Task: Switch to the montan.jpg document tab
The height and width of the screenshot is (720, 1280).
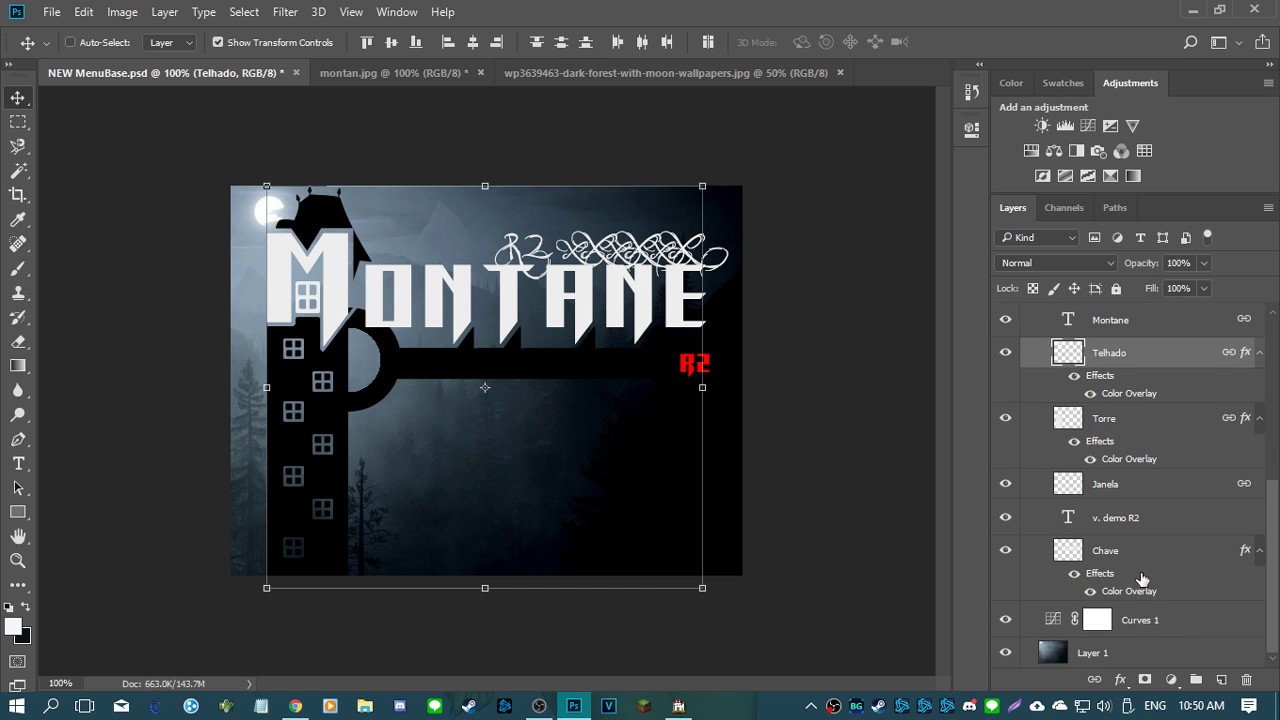Action: click(393, 73)
